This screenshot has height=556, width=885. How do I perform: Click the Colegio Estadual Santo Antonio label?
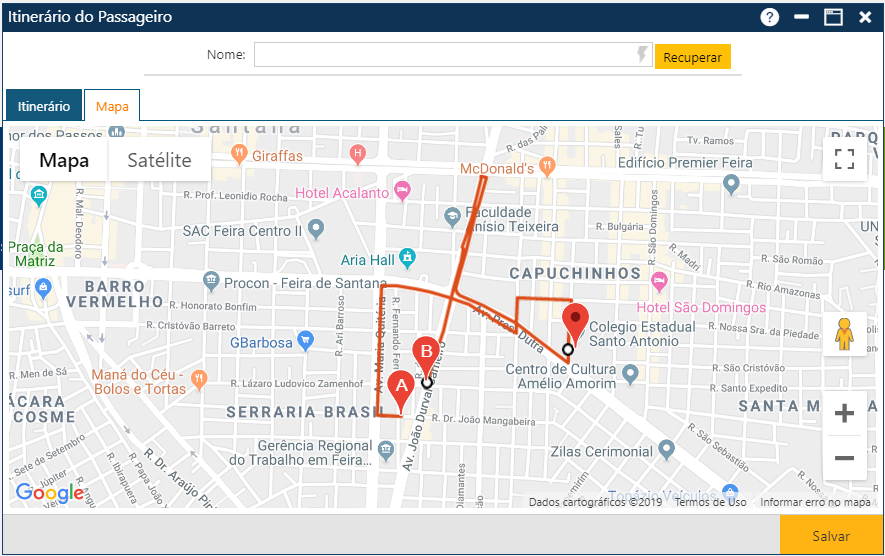(x=642, y=334)
